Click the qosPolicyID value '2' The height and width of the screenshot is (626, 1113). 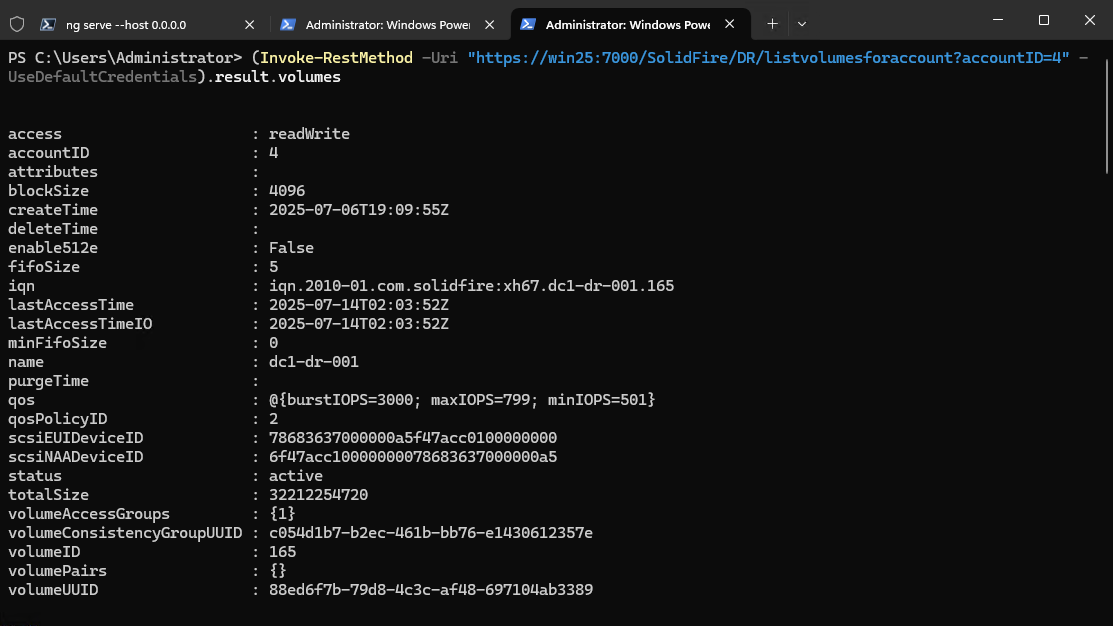(x=273, y=419)
